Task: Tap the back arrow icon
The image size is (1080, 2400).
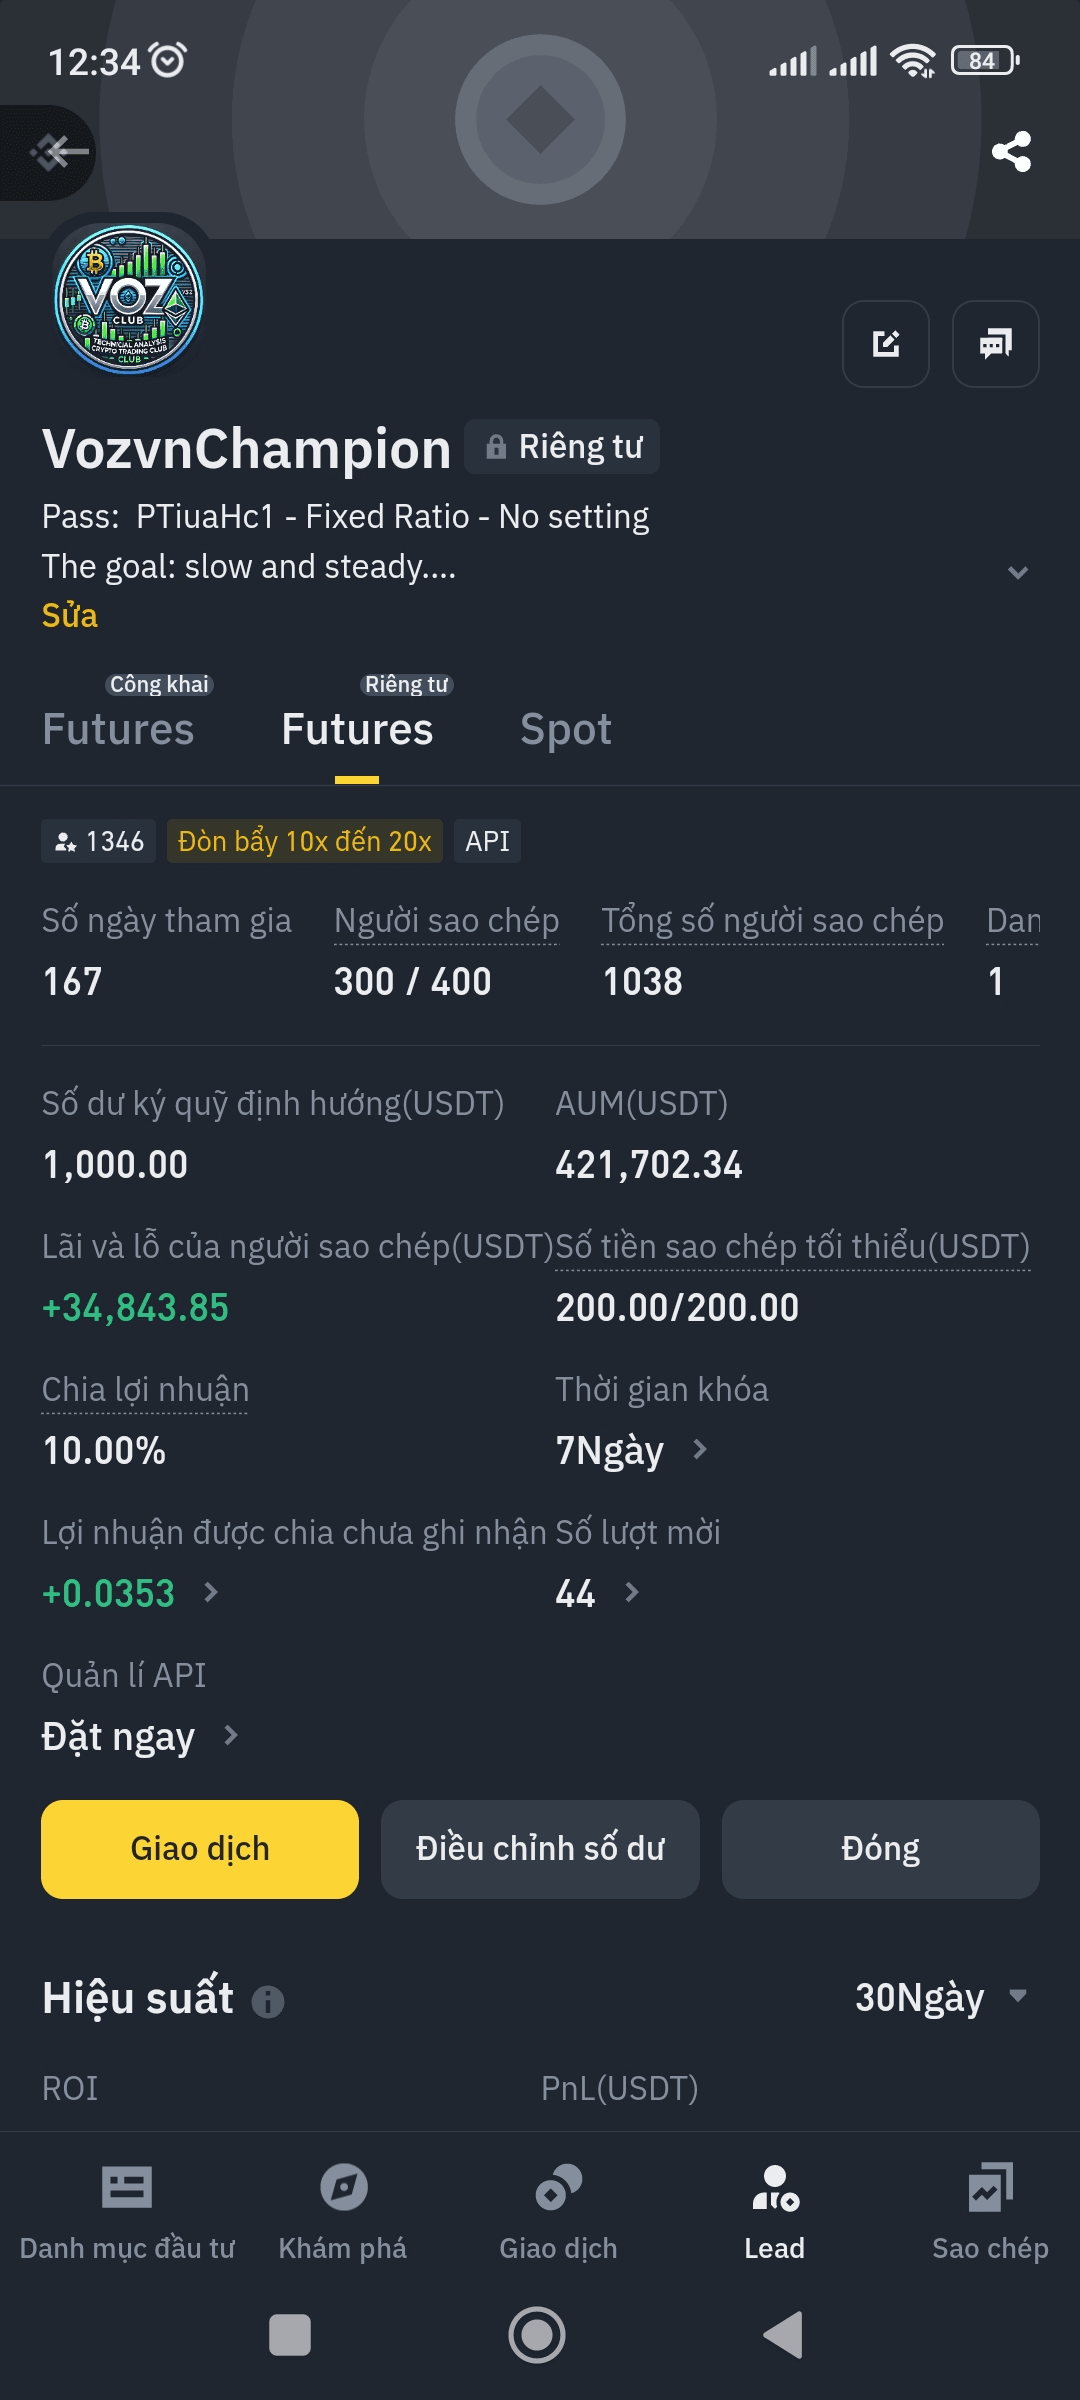Action: pos(62,152)
